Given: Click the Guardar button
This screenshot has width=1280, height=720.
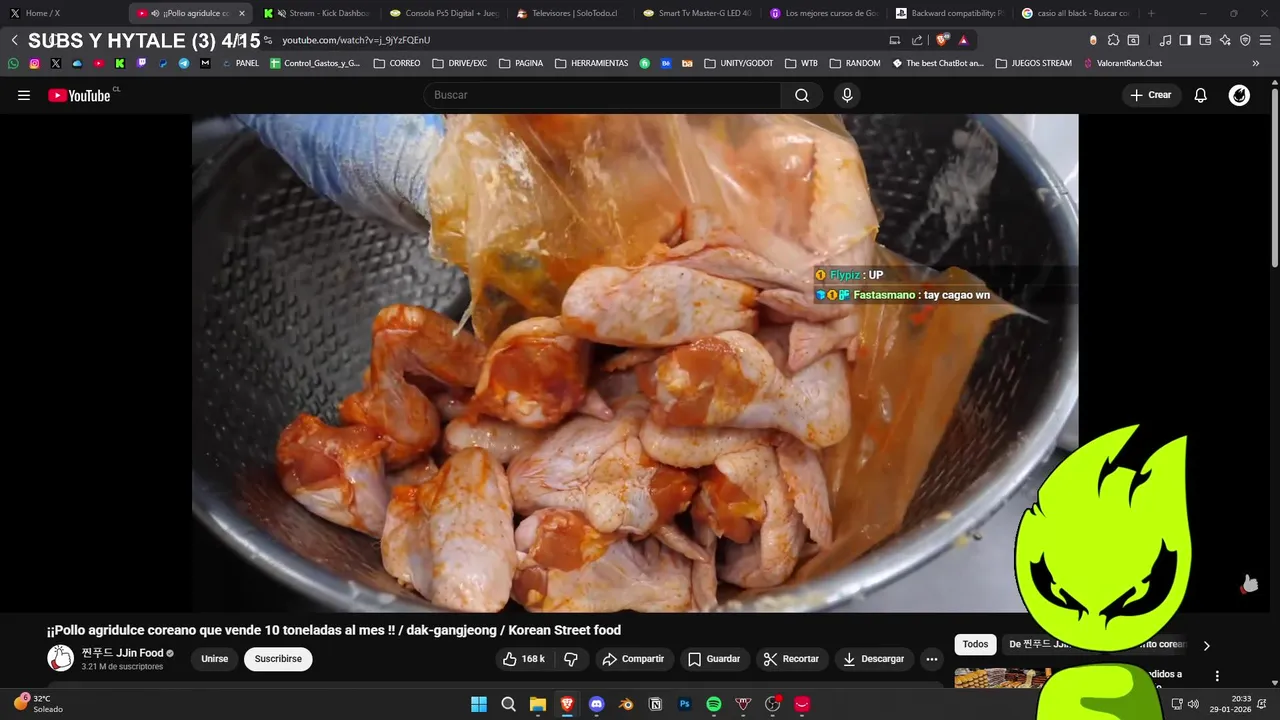Looking at the screenshot, I should 714,659.
